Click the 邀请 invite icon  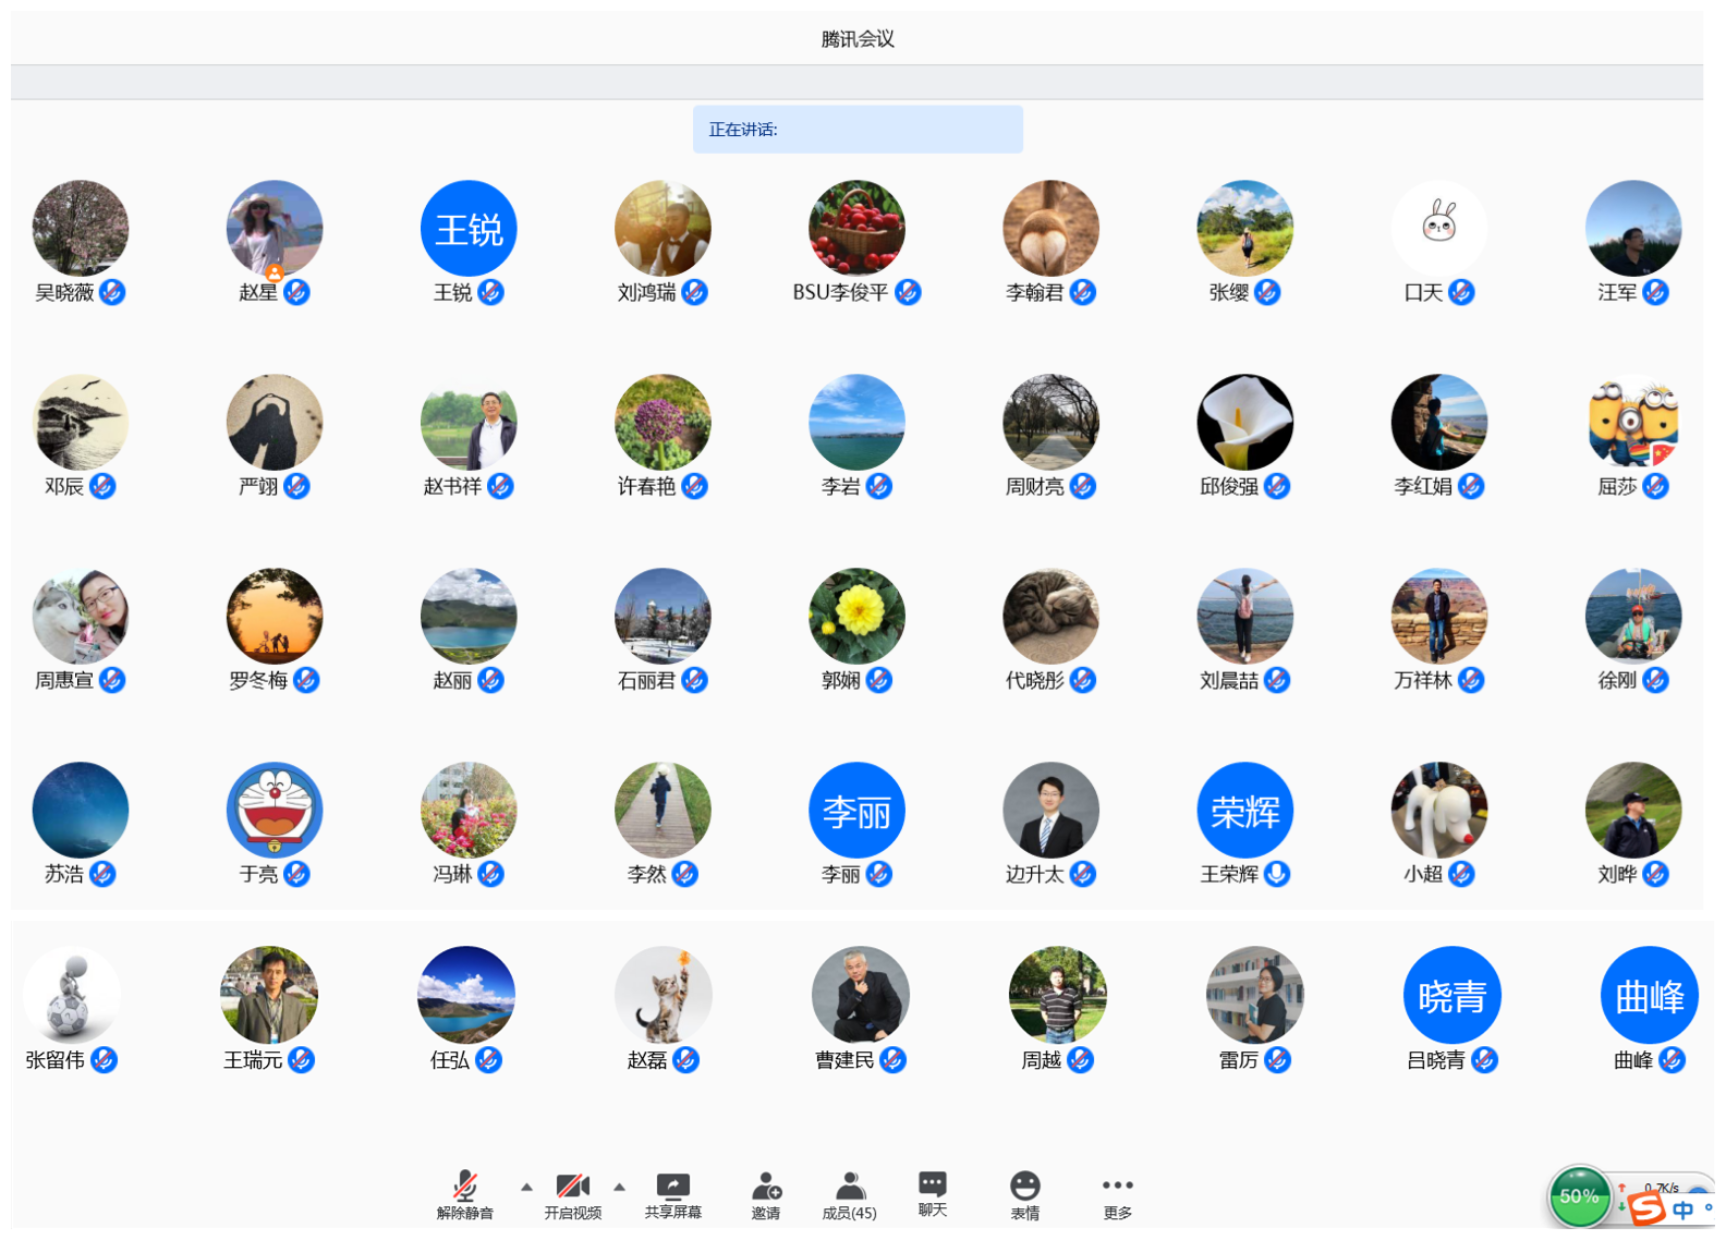766,1187
